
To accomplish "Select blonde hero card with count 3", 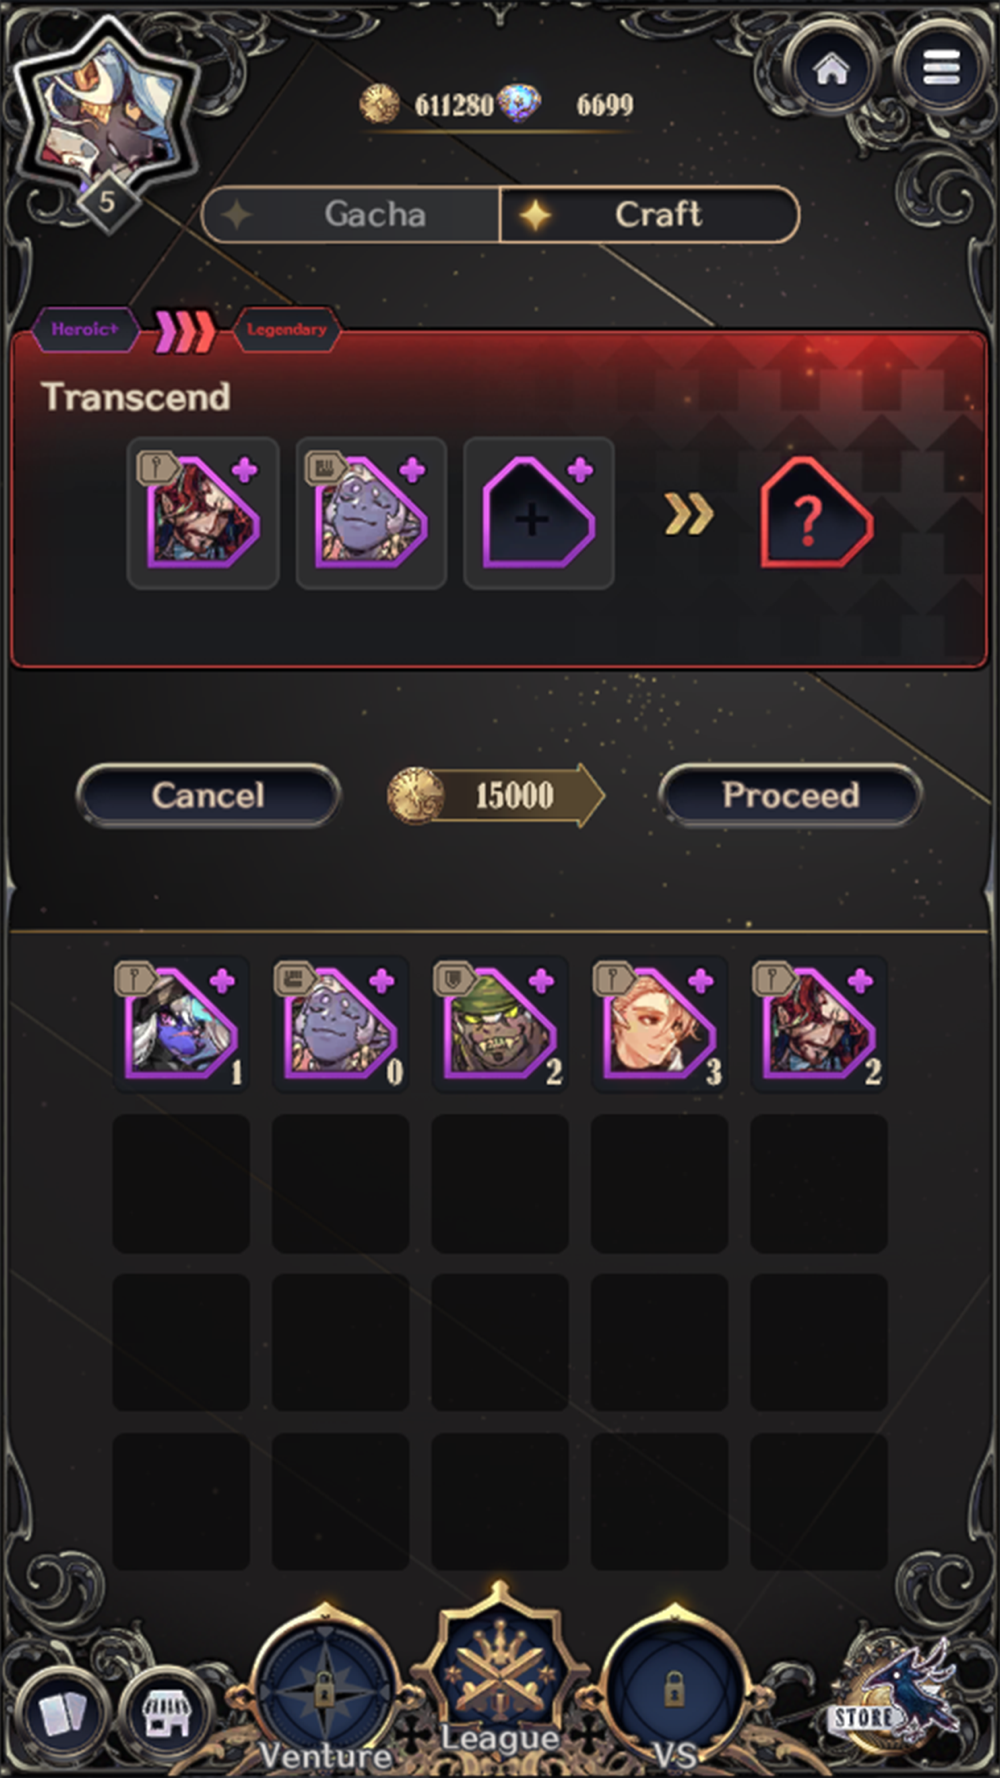I will pyautogui.click(x=659, y=1024).
